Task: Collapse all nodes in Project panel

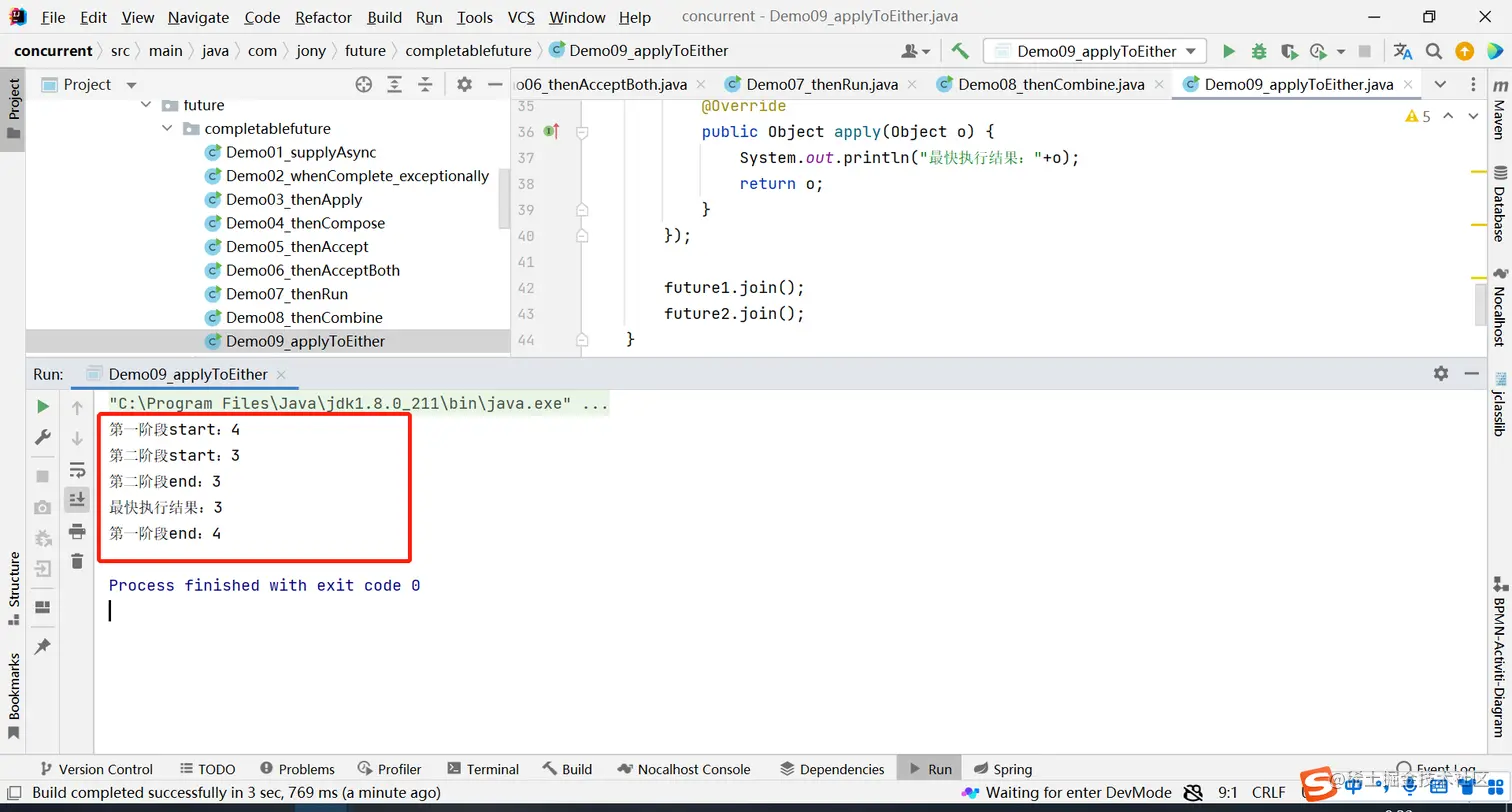Action: pyautogui.click(x=425, y=85)
